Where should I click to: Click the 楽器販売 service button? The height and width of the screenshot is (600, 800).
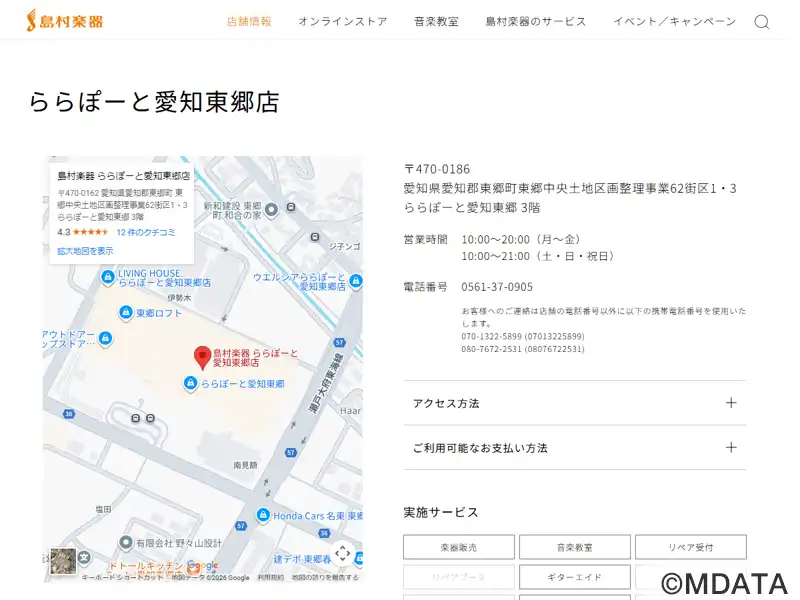click(x=459, y=548)
